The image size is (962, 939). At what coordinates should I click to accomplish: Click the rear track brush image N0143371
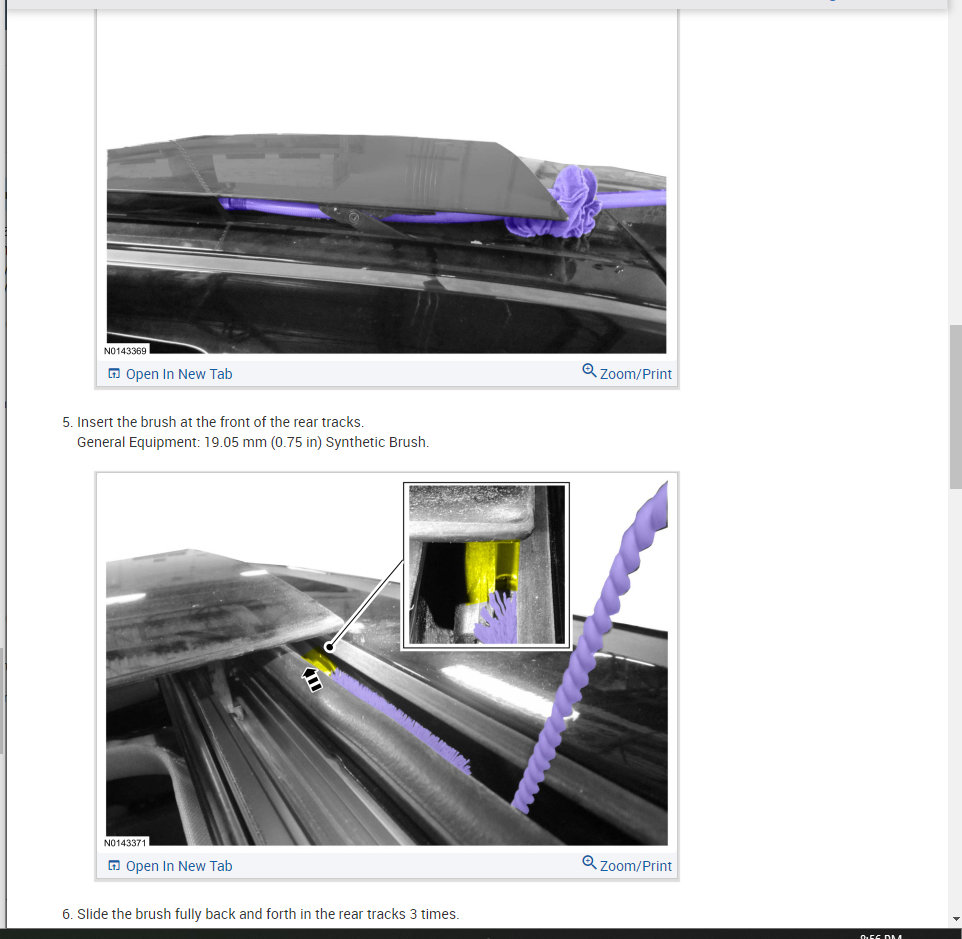(x=387, y=663)
